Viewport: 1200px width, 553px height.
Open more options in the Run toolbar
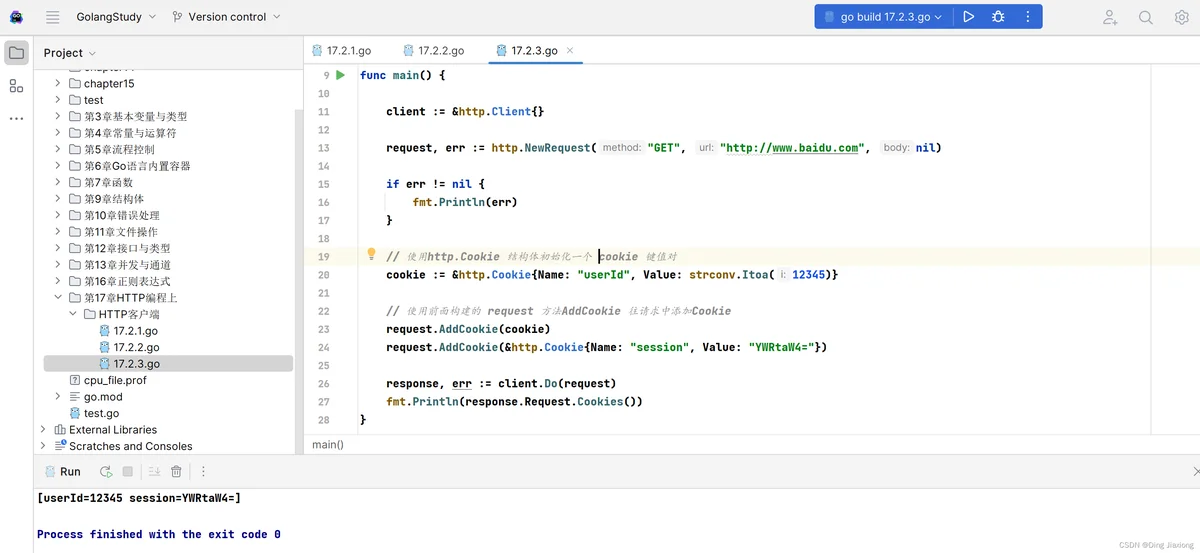coord(203,471)
